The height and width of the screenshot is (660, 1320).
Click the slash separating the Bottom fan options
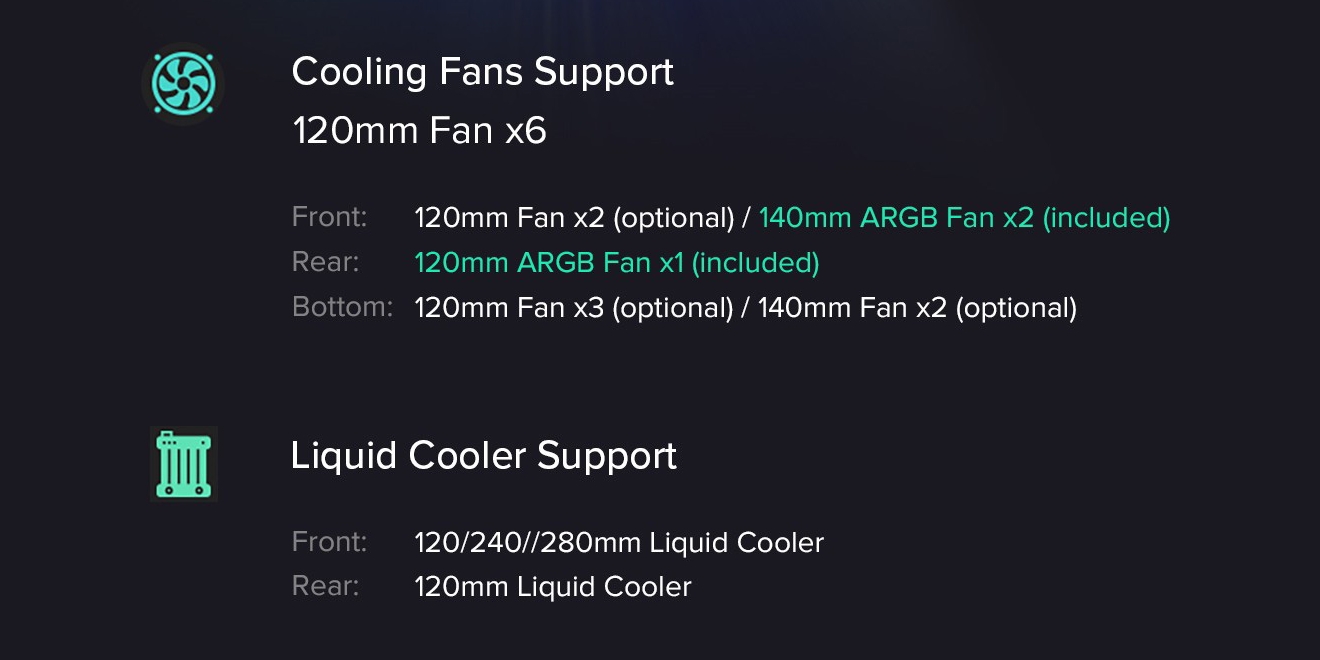pos(746,308)
